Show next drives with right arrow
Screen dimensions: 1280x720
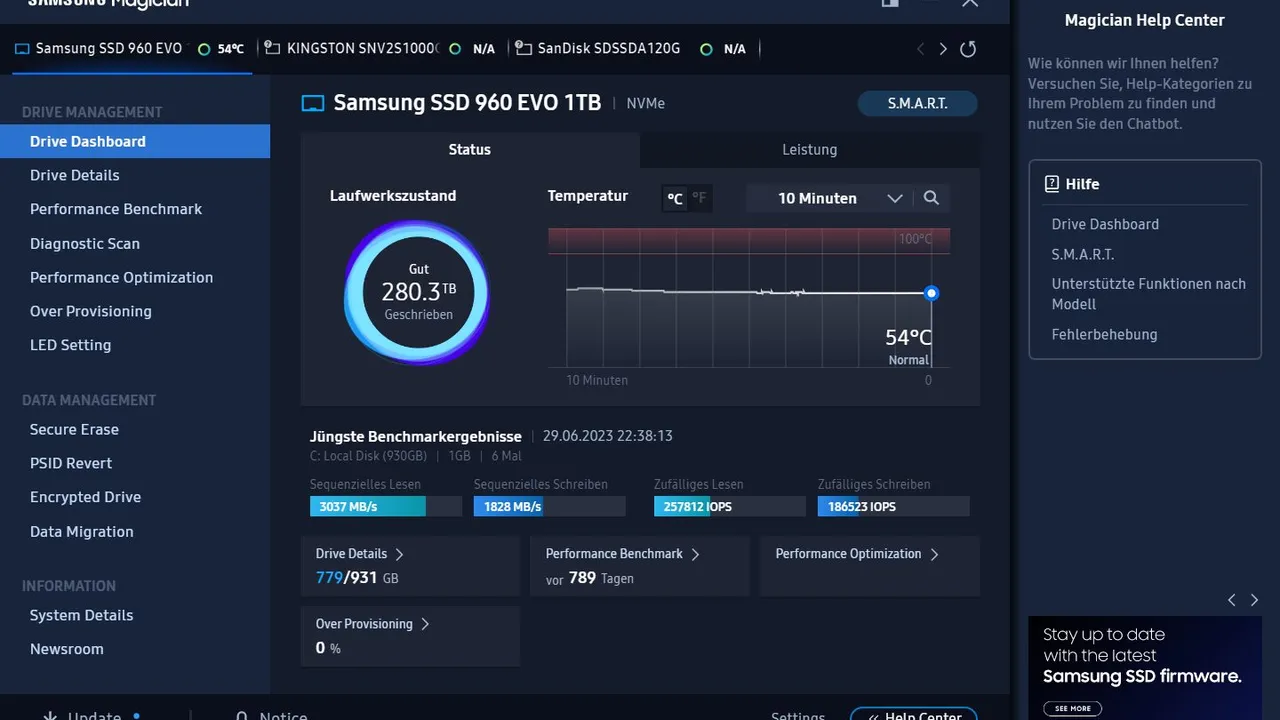coord(943,49)
